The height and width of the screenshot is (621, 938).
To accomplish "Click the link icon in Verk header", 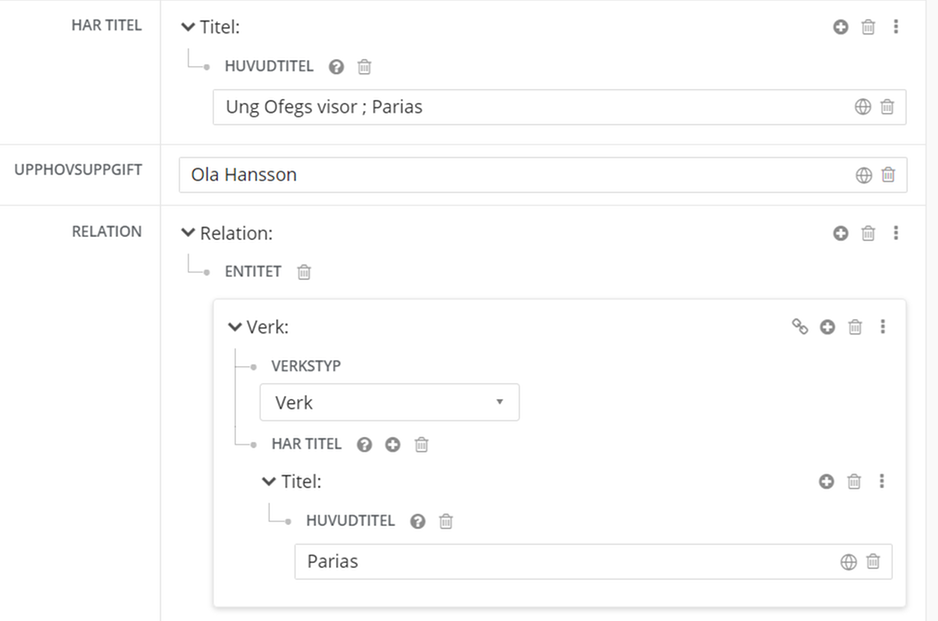I will point(800,326).
